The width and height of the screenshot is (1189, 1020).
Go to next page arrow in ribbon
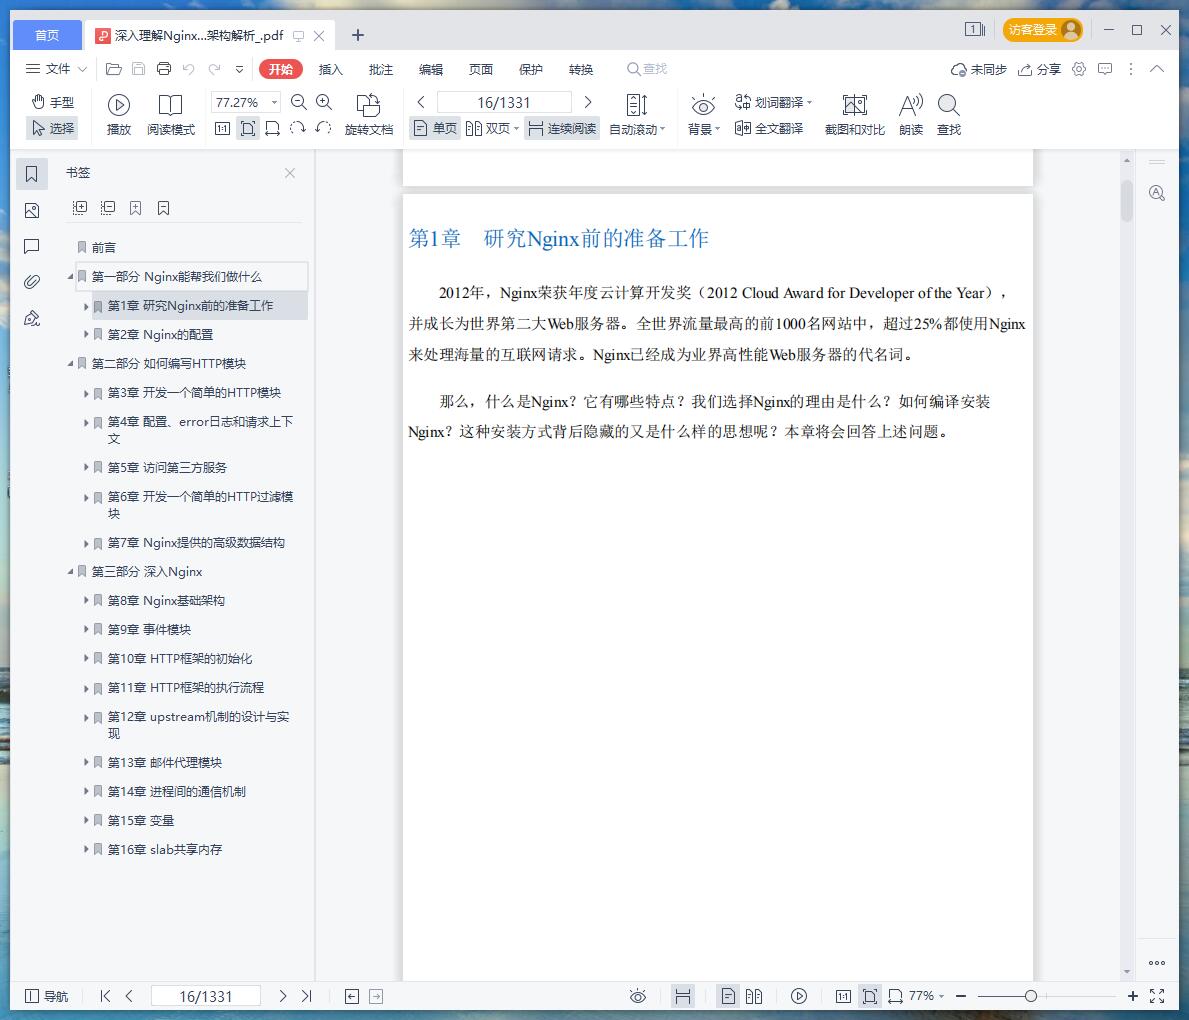point(588,102)
